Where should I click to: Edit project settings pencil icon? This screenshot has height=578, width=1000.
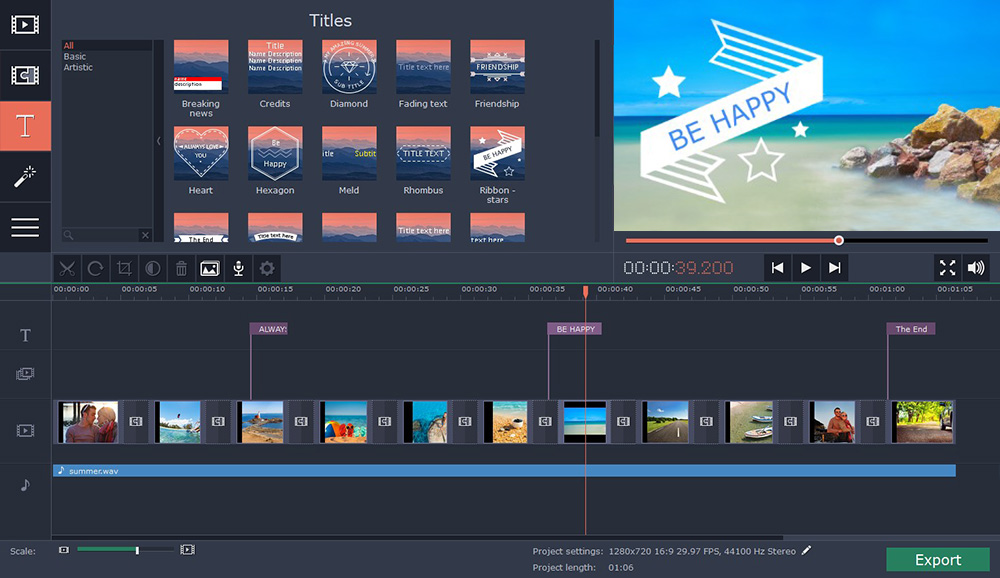(807, 550)
